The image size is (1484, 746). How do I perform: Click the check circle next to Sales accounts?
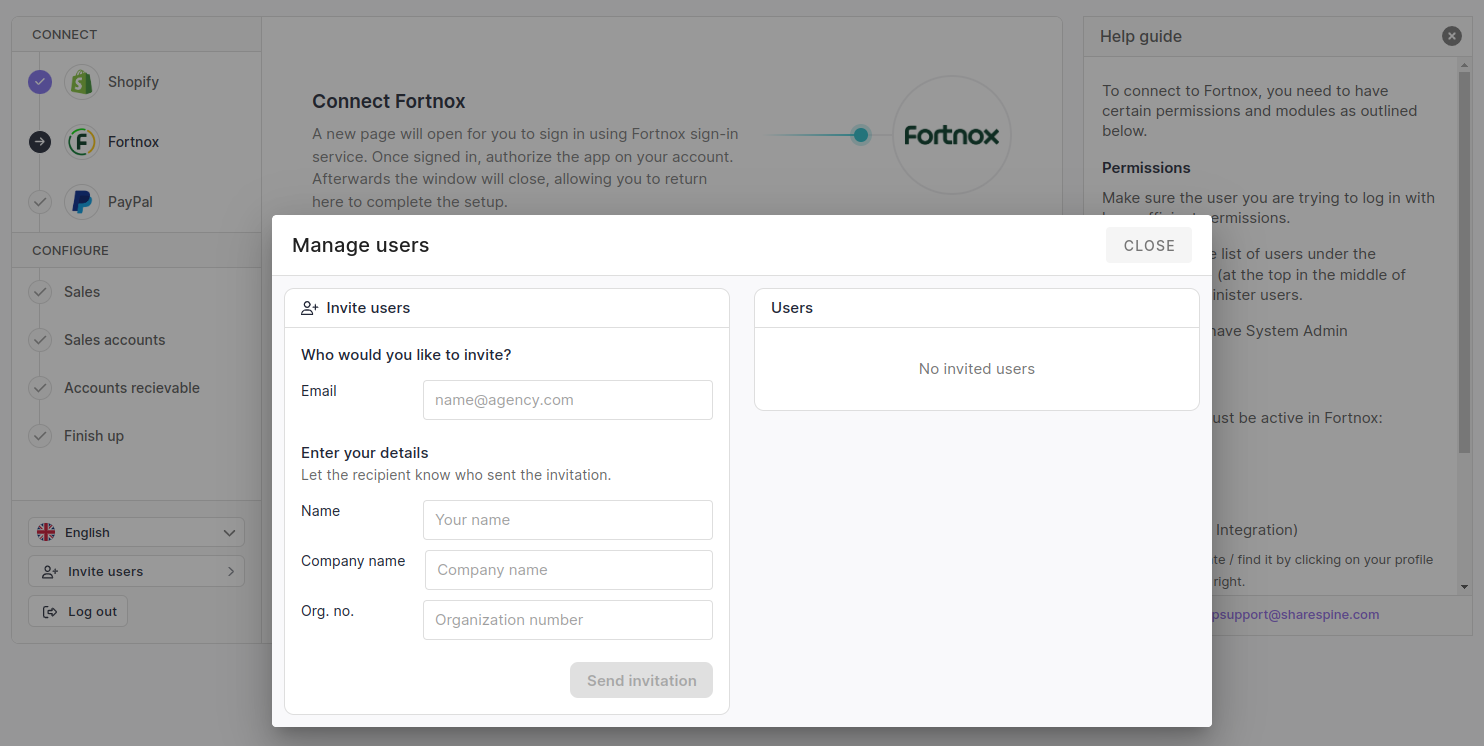[40, 340]
